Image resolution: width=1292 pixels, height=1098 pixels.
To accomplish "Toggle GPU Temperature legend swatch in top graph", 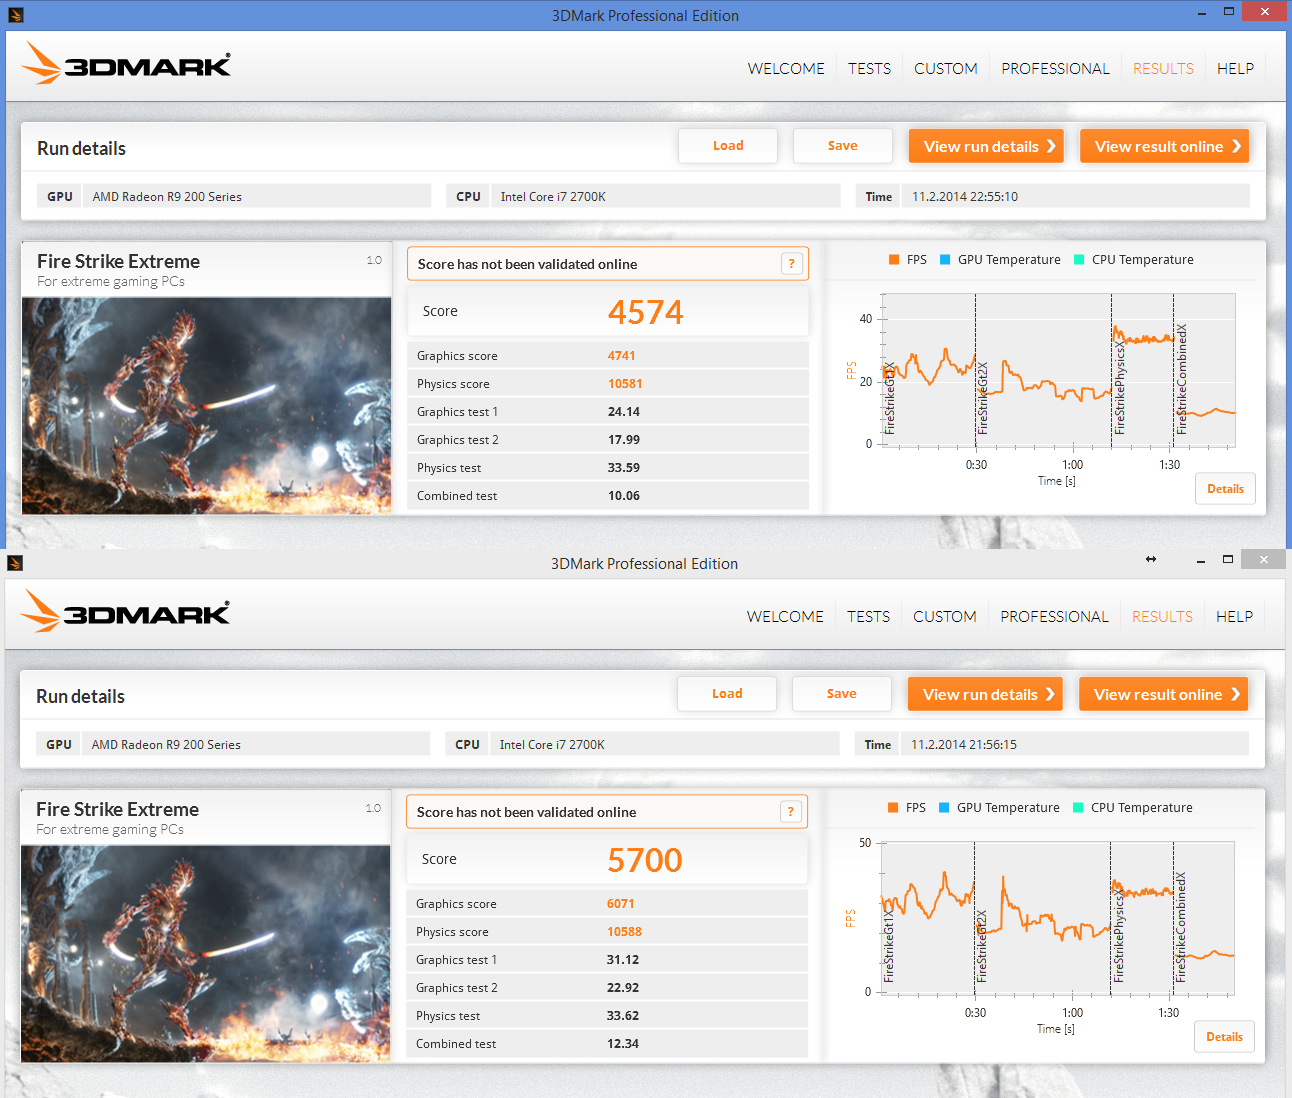I will tap(945, 260).
